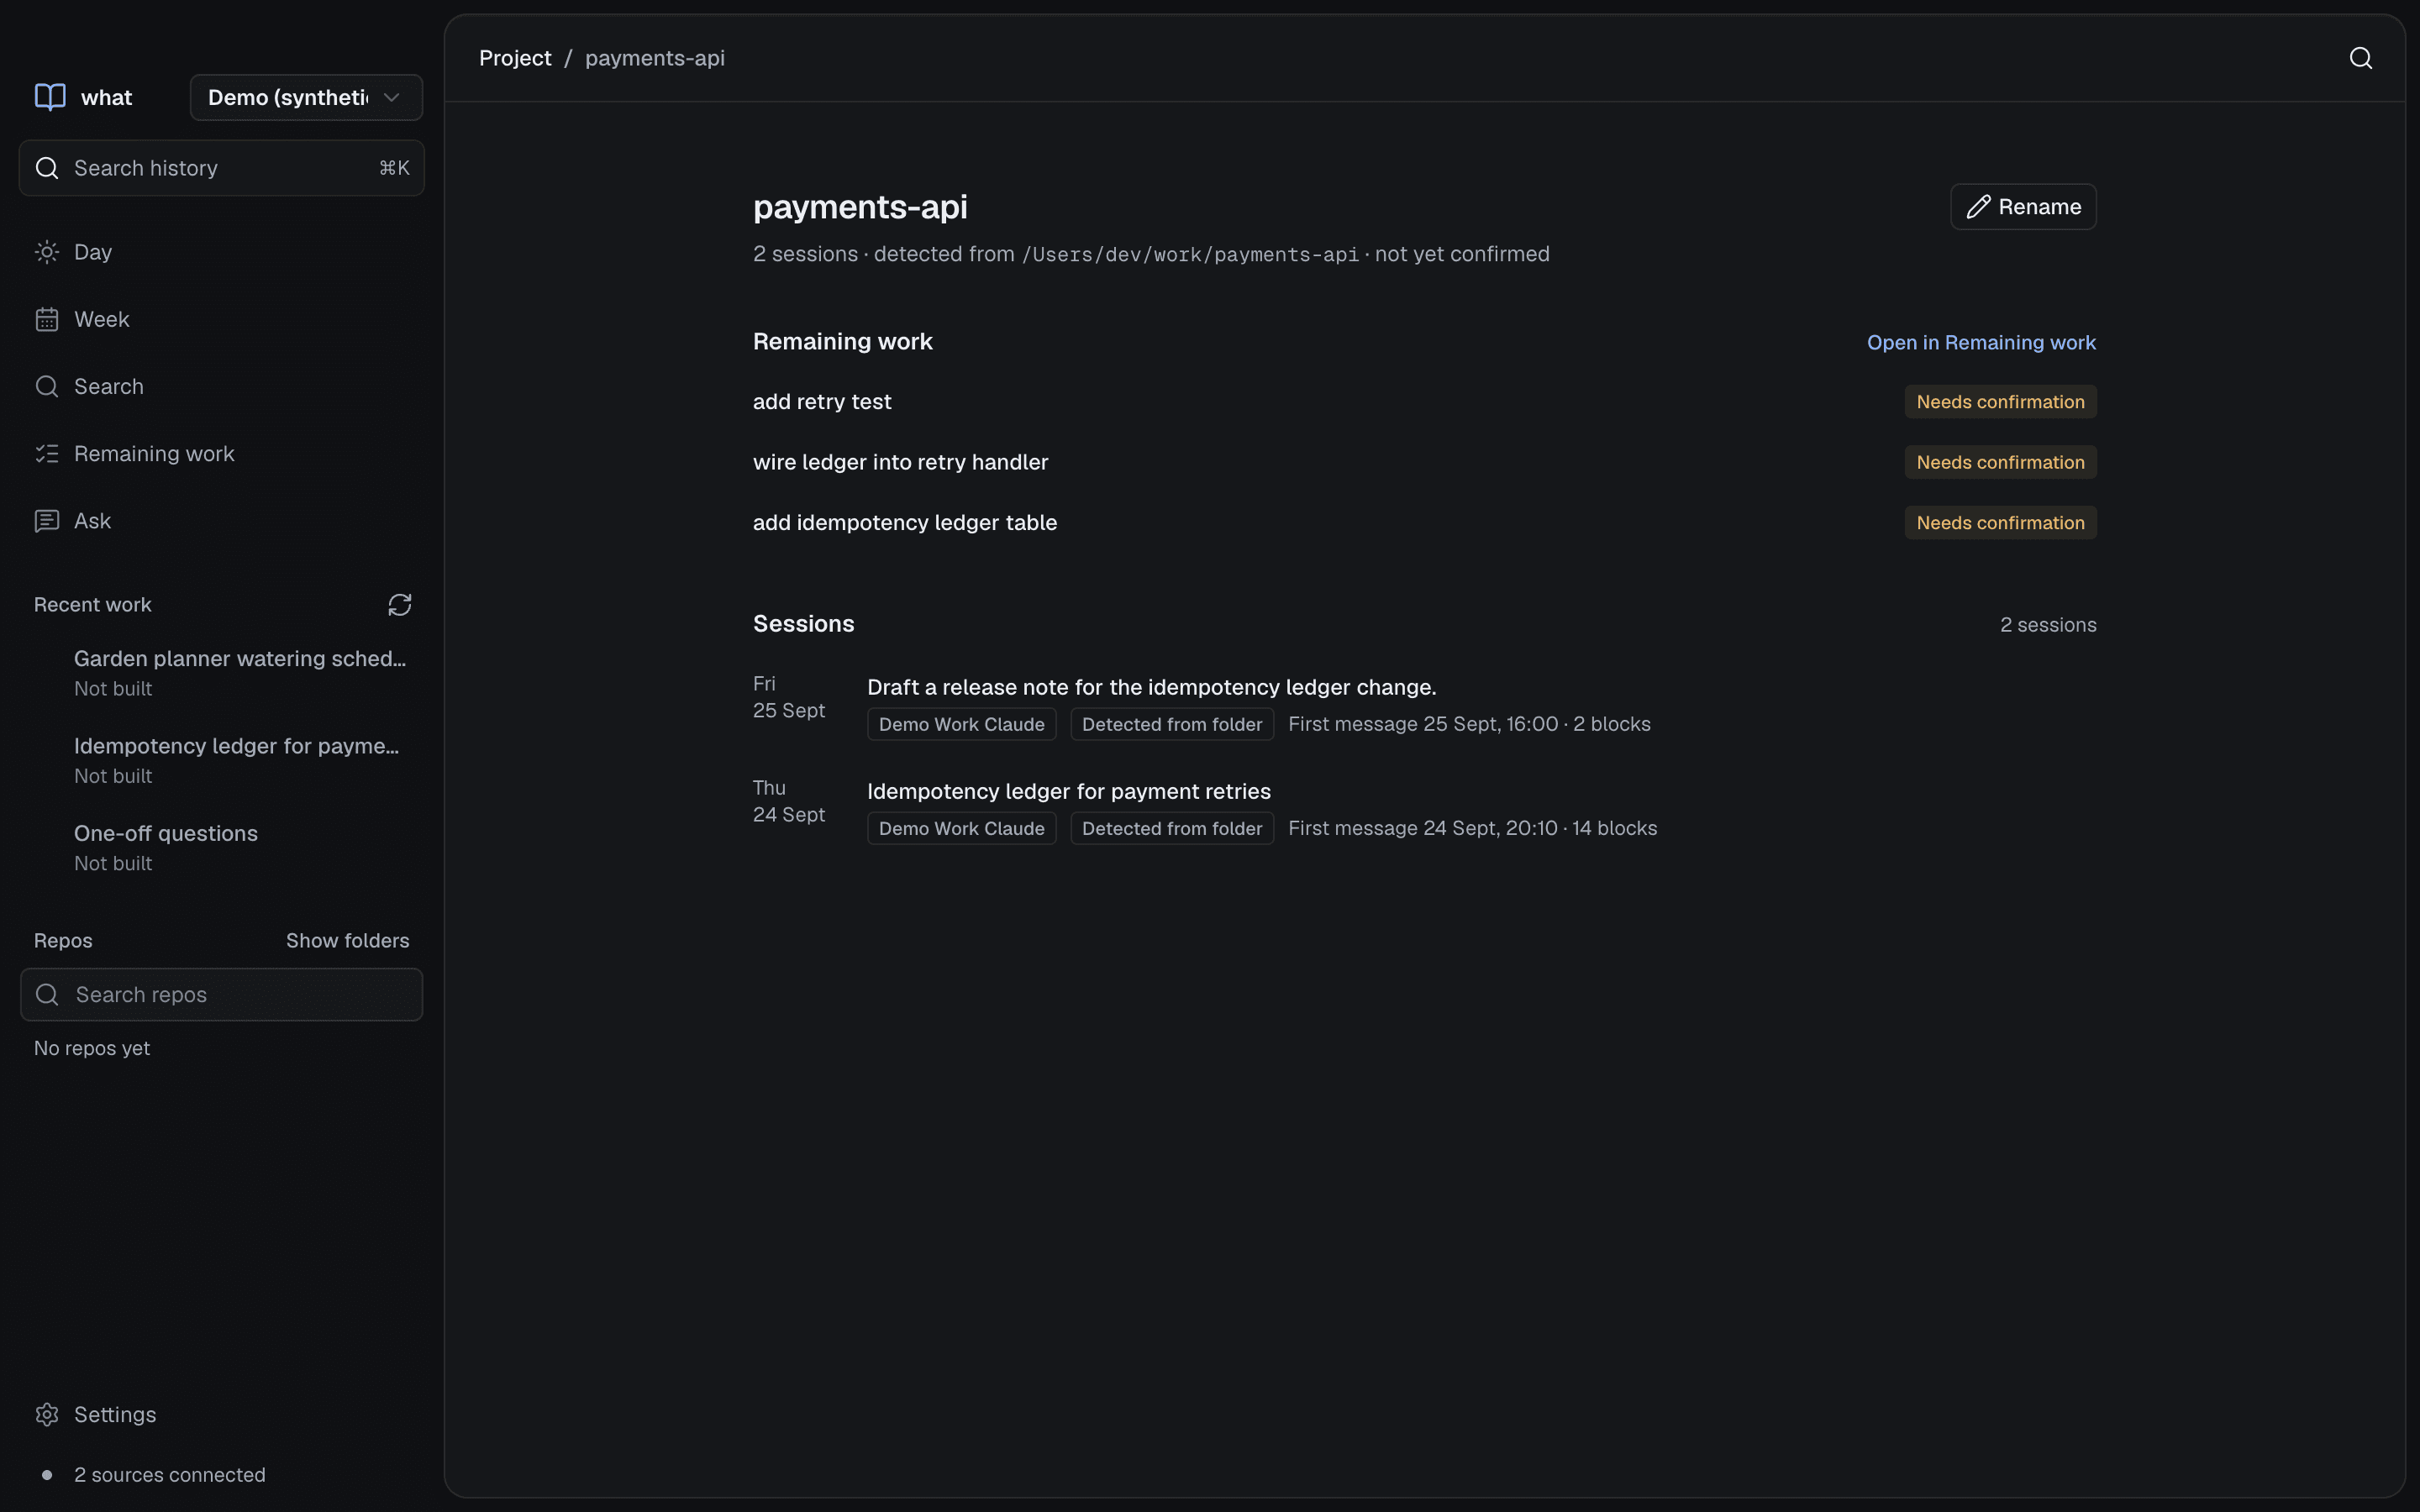Screen dimensions: 2420x1512
Task: Click the sun icon next to Day
Action: (x=47, y=252)
